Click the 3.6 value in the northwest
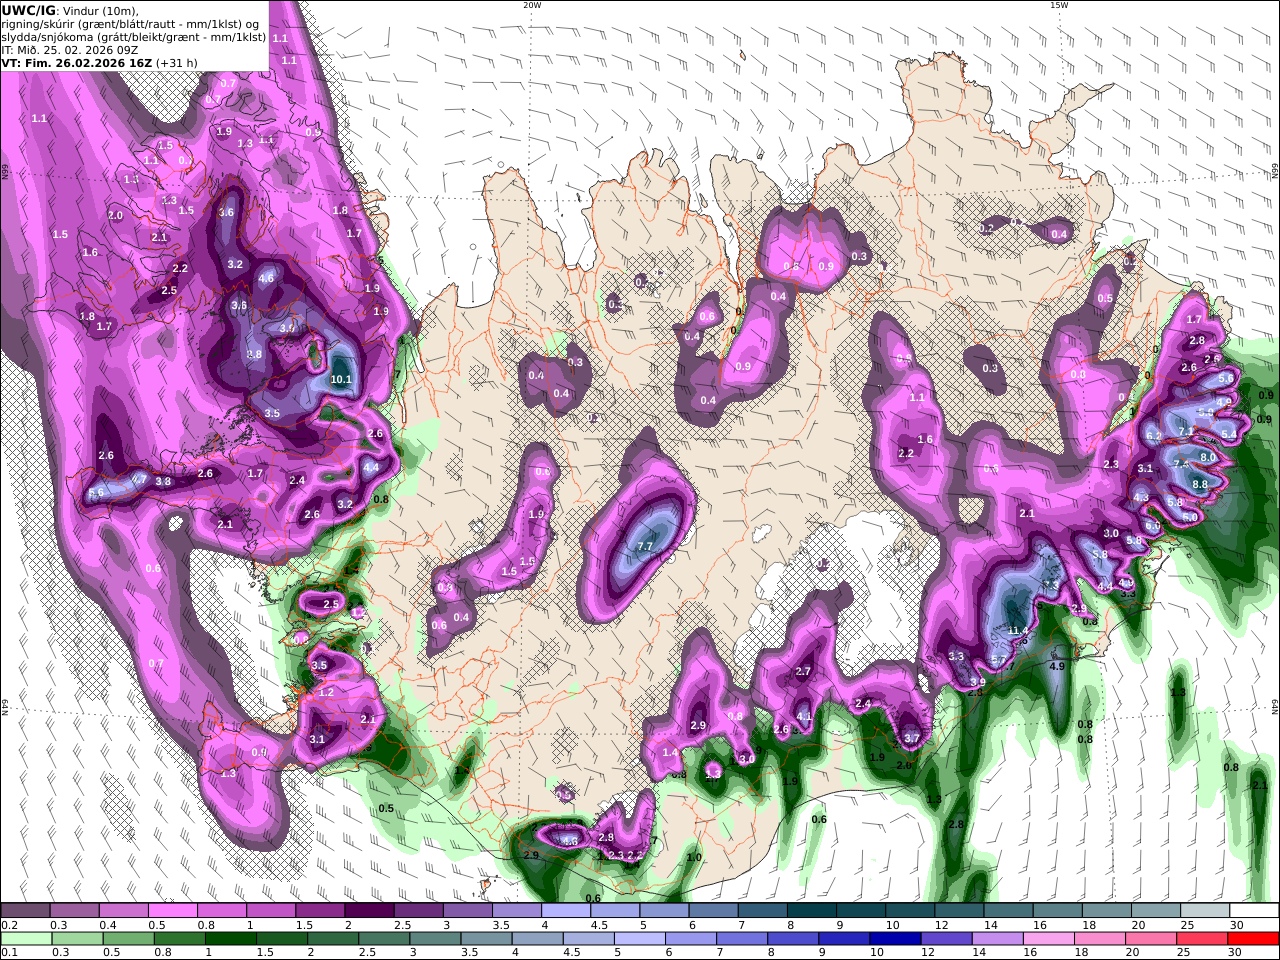The height and width of the screenshot is (960, 1280). 226,212
